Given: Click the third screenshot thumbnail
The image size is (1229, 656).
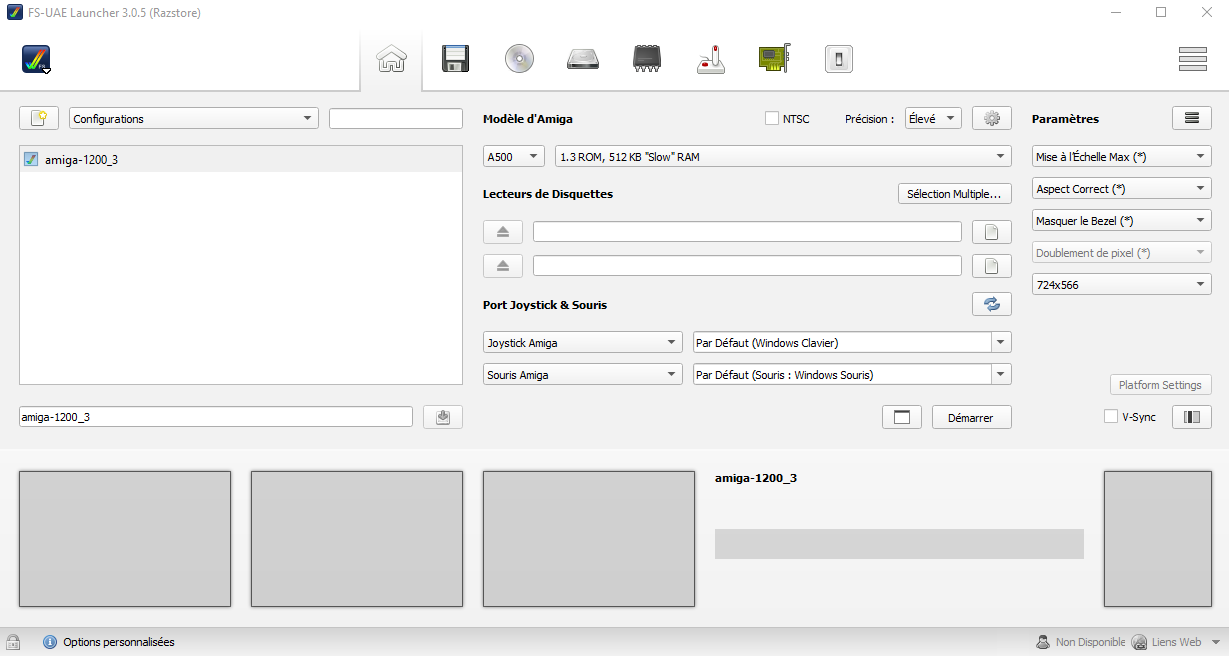Looking at the screenshot, I should click(x=589, y=539).
